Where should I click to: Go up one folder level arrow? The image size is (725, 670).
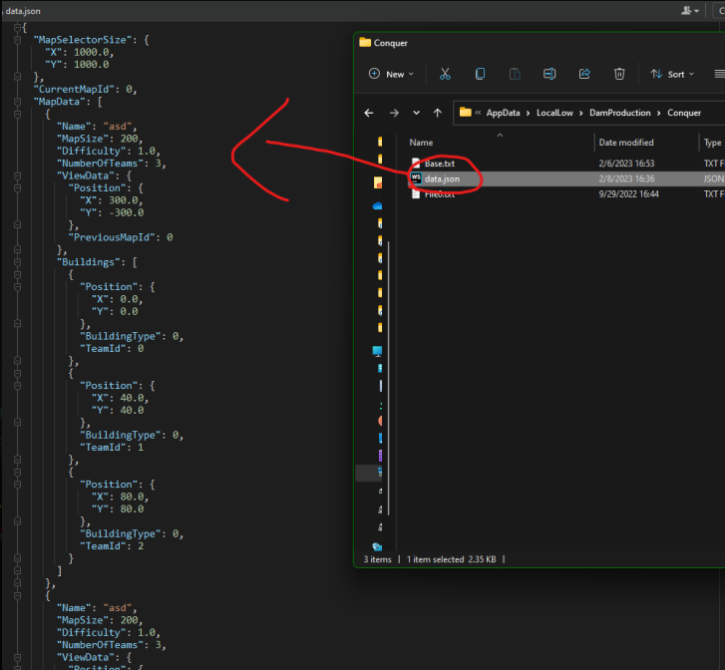tap(437, 113)
